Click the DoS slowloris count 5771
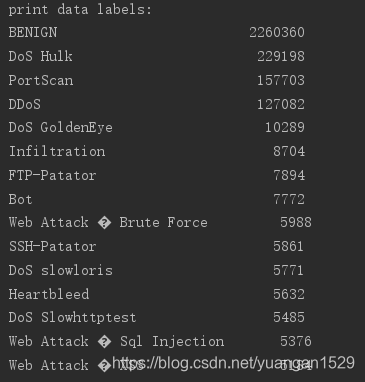365x382 pixels. coord(289,270)
